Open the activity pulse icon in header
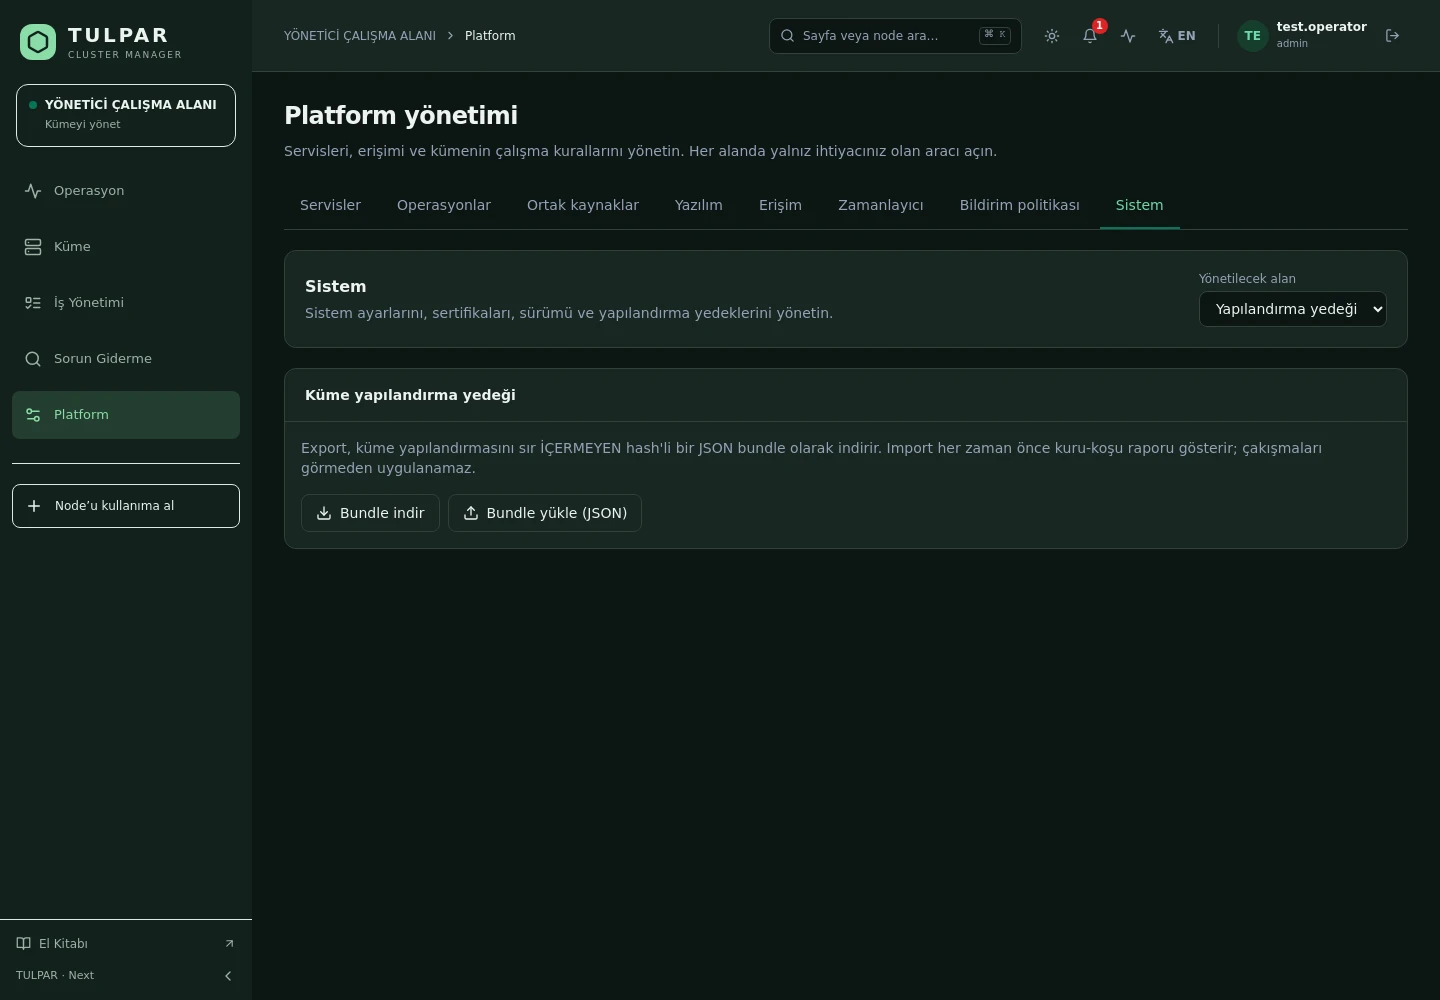 coord(1128,36)
